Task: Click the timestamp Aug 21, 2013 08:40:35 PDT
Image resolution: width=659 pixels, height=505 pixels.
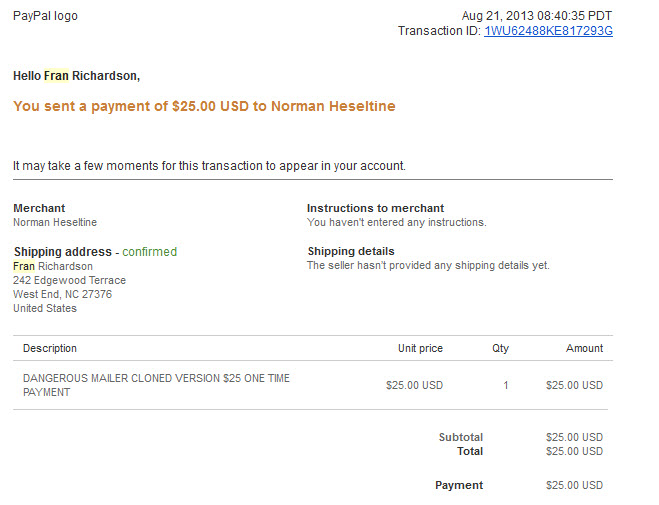Action: pyautogui.click(x=537, y=16)
